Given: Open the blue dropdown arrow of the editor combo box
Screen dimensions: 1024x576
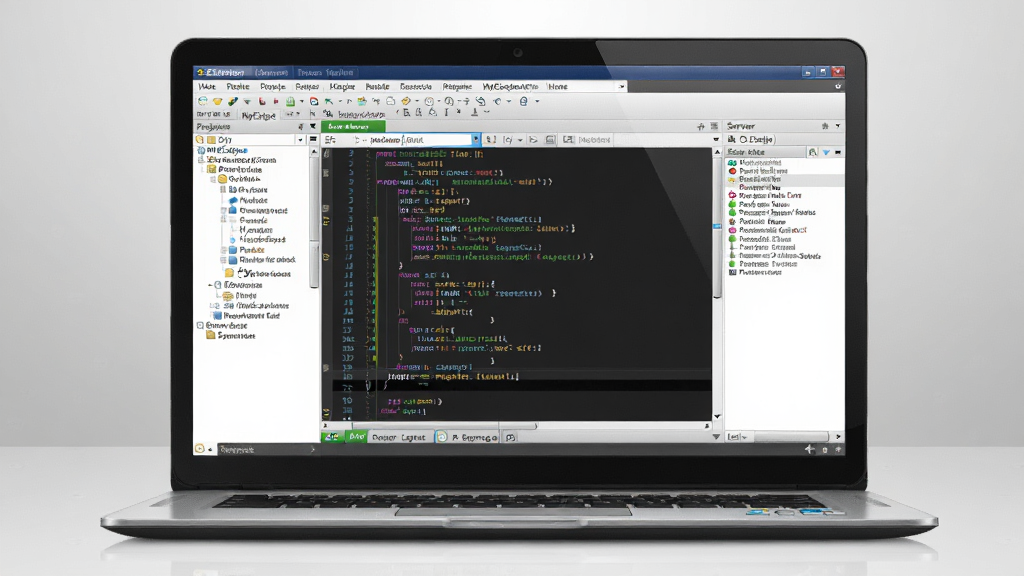Looking at the screenshot, I should (475, 140).
